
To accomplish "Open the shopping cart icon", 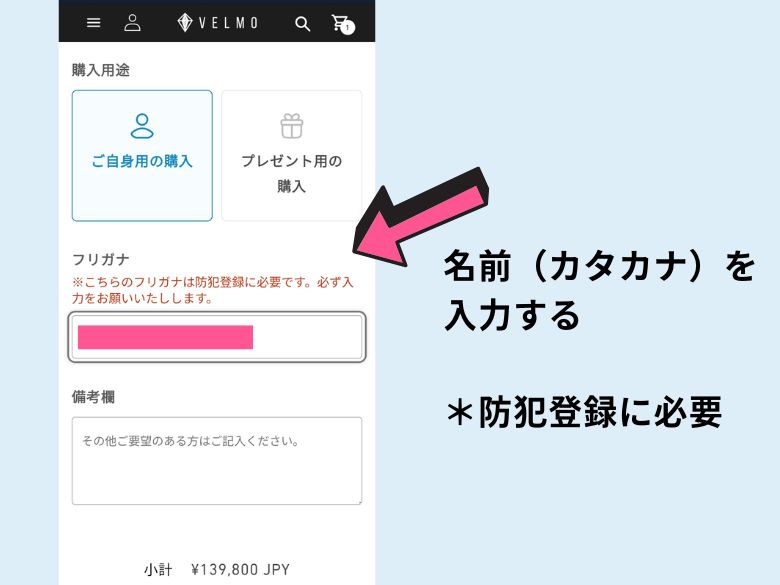I will click(340, 22).
